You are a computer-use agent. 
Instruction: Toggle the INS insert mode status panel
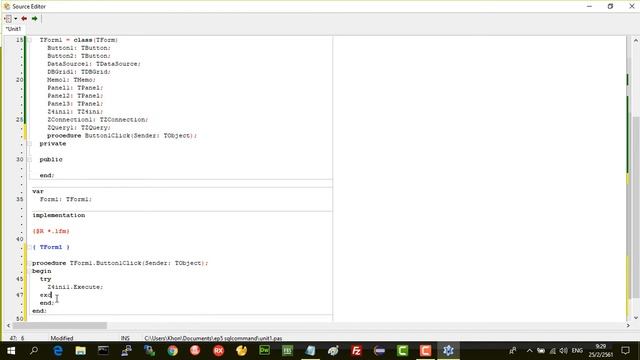pos(125,338)
